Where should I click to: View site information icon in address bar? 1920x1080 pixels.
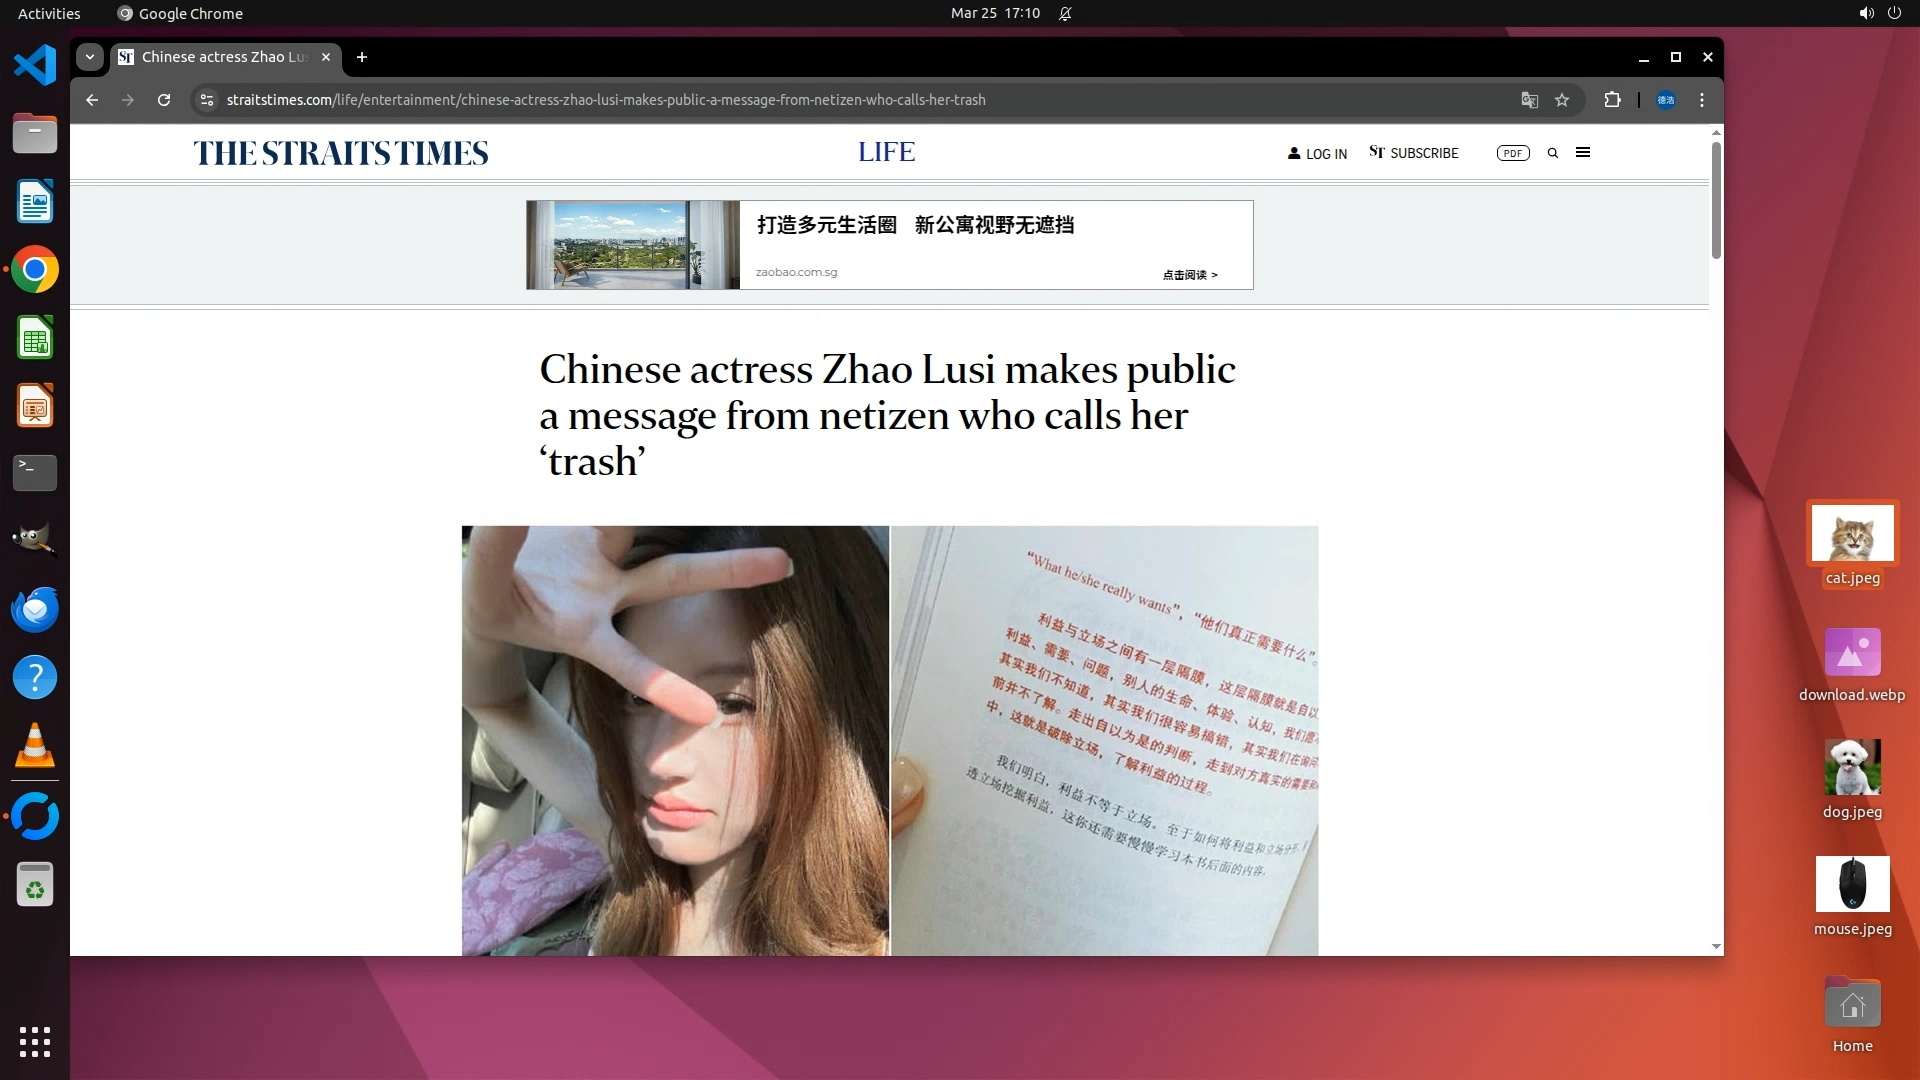(x=207, y=100)
